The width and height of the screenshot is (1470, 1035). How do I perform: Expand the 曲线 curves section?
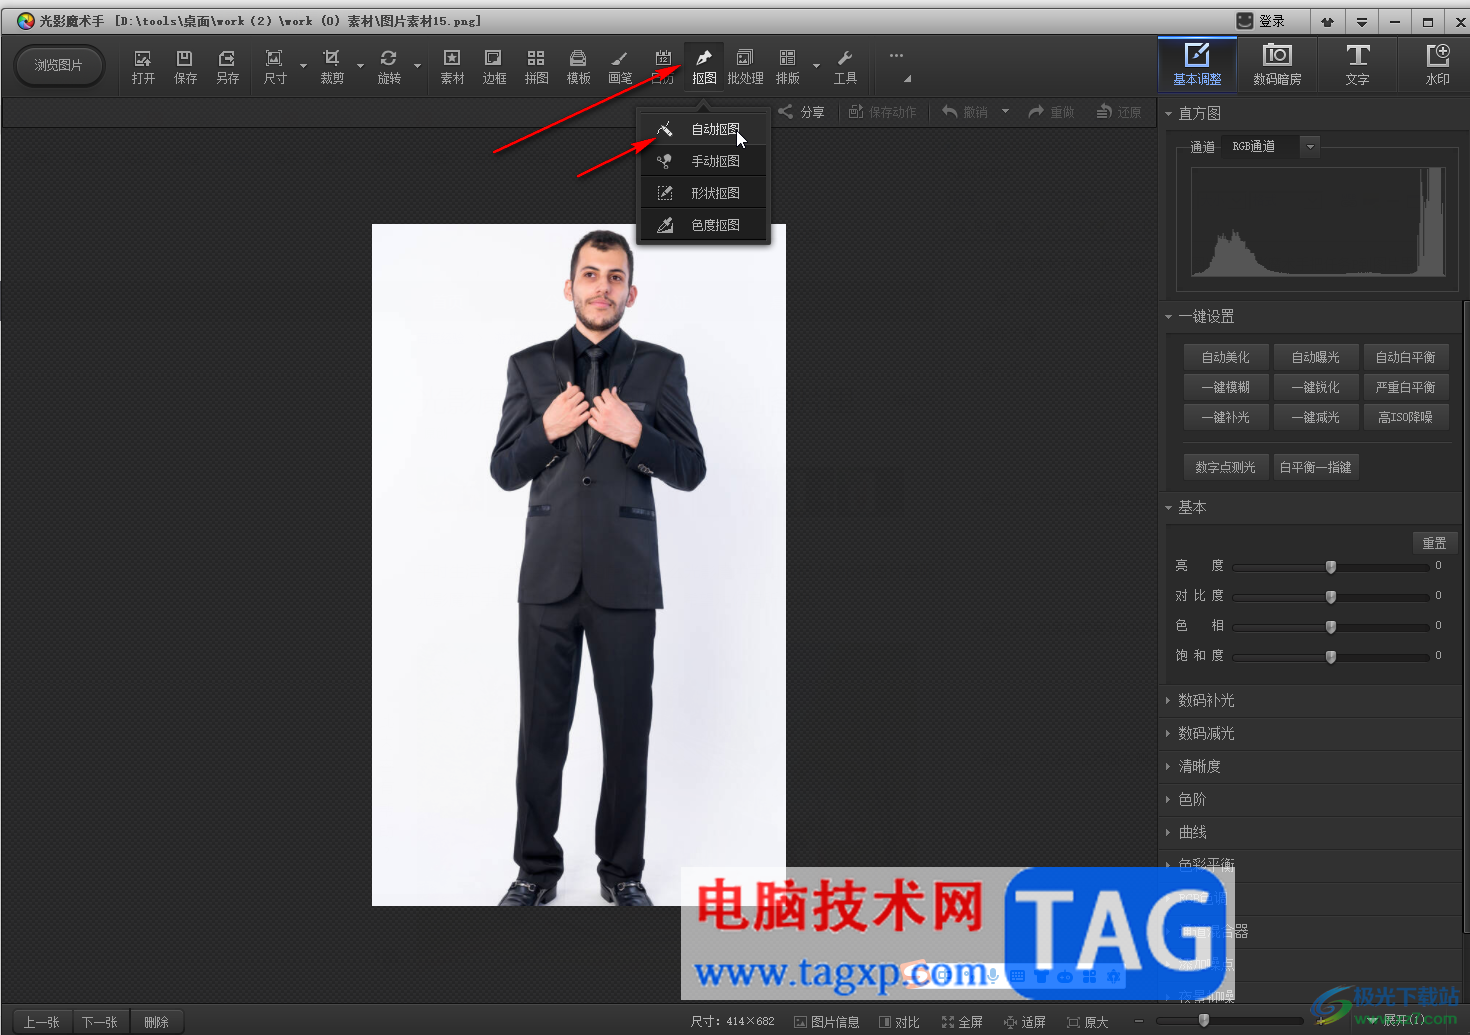(x=1192, y=832)
